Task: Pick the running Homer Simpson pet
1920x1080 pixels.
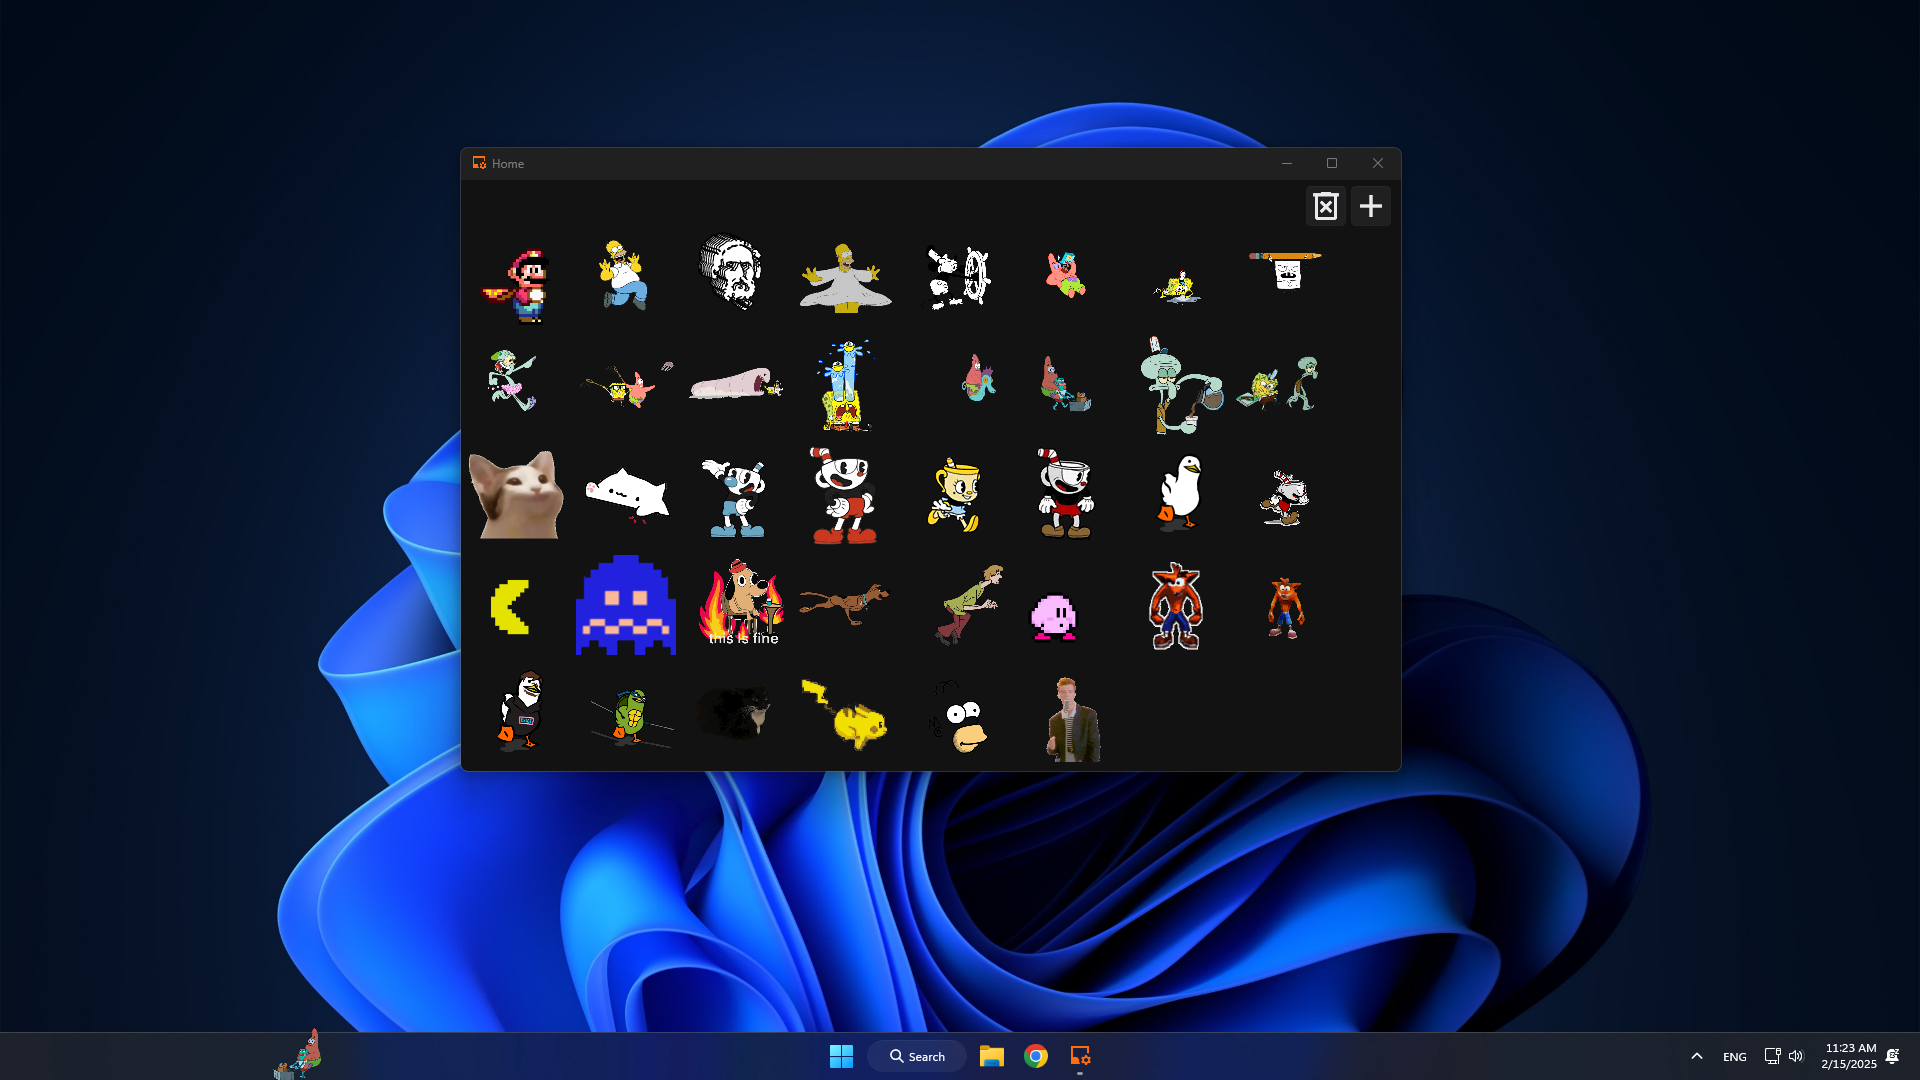Action: (x=625, y=275)
